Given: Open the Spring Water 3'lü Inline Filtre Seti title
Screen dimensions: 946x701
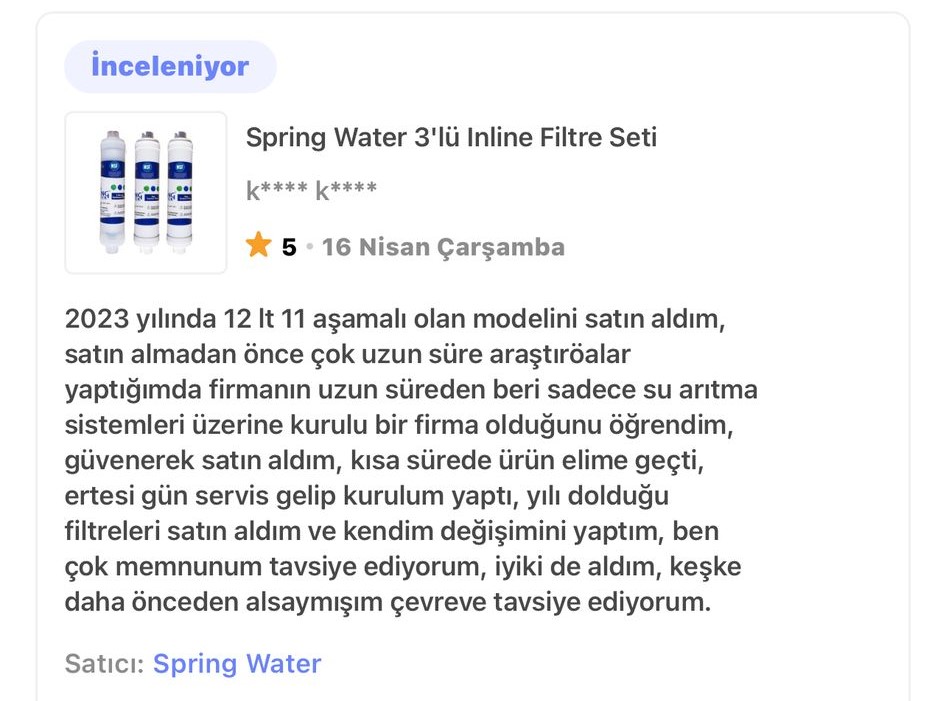Looking at the screenshot, I should pos(451,138).
